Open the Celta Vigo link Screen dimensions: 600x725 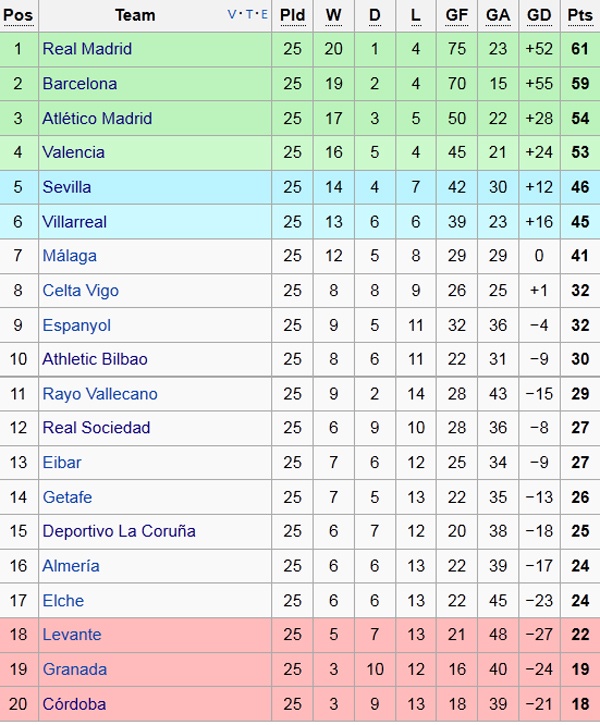pos(80,291)
